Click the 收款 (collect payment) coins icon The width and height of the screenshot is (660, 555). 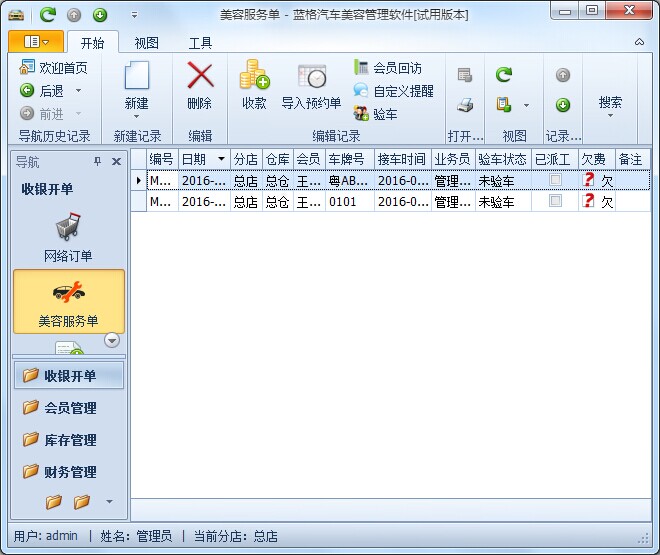click(x=254, y=77)
